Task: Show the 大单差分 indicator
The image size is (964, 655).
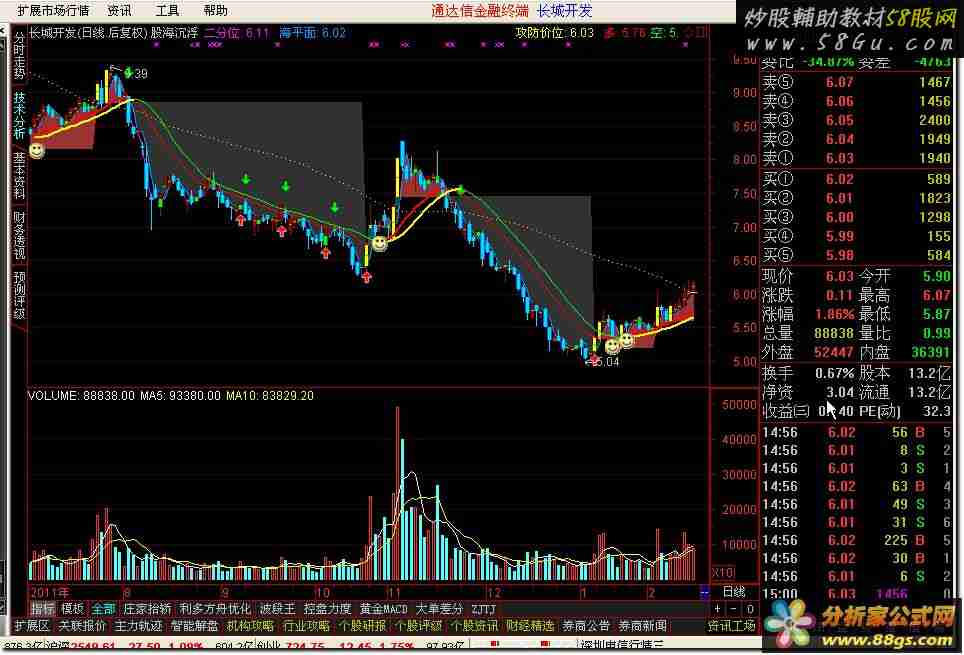Action: pos(439,609)
